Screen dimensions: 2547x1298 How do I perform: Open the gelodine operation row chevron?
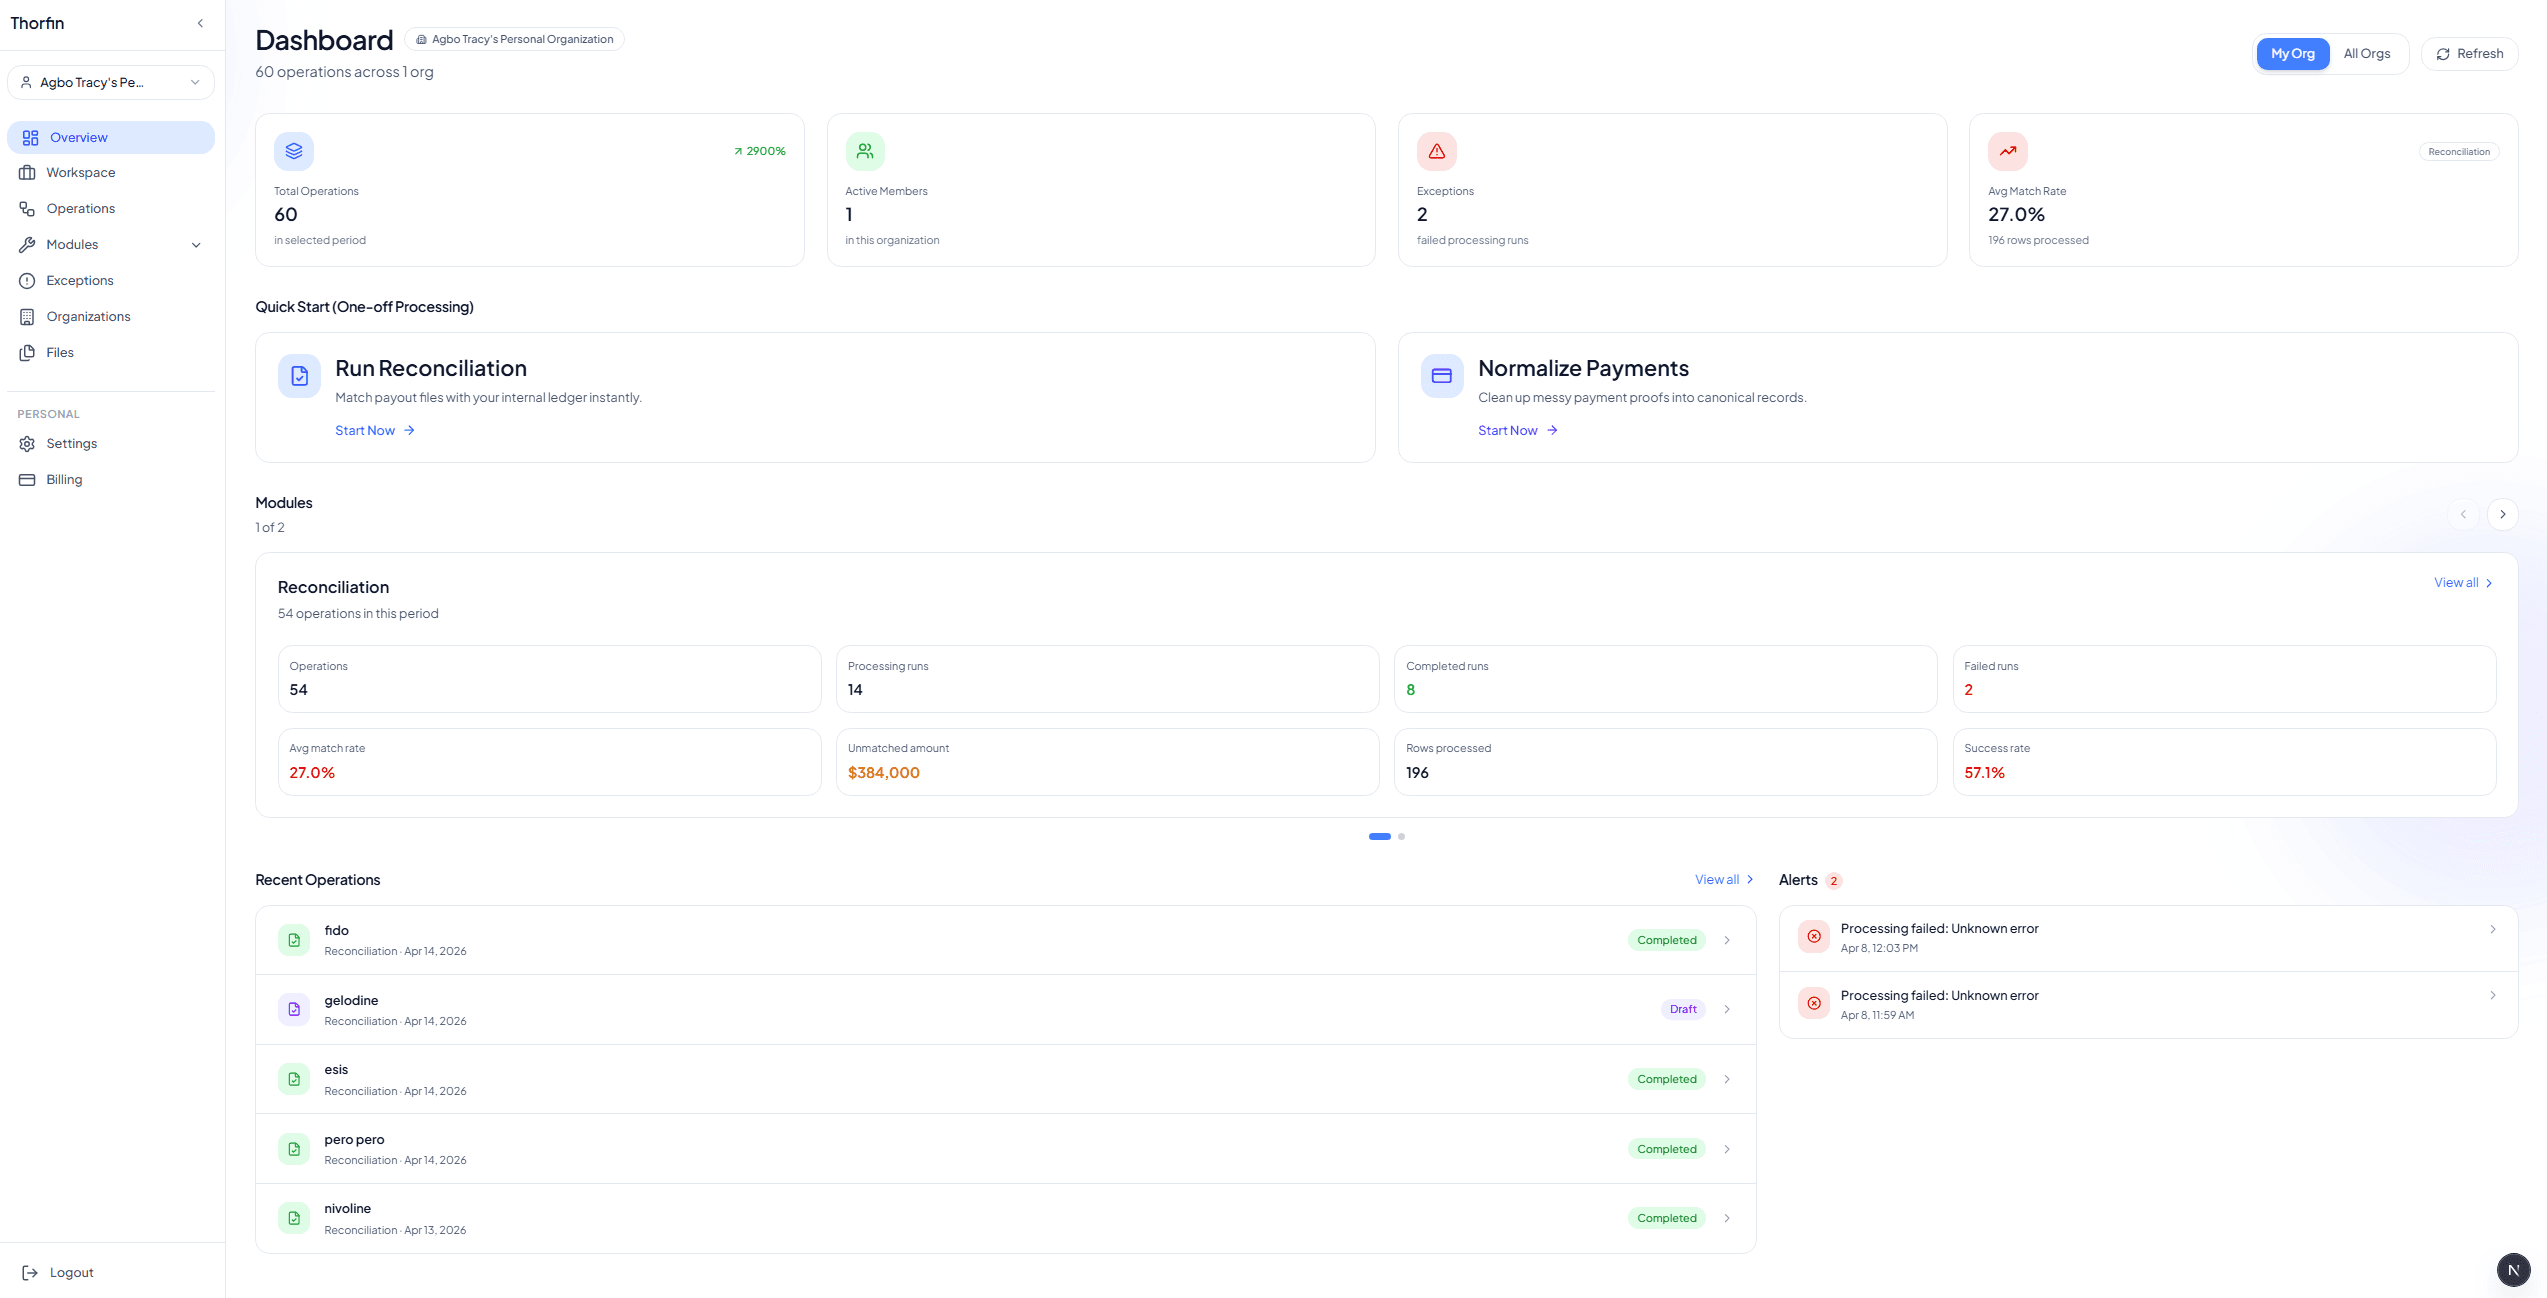coord(1726,1010)
